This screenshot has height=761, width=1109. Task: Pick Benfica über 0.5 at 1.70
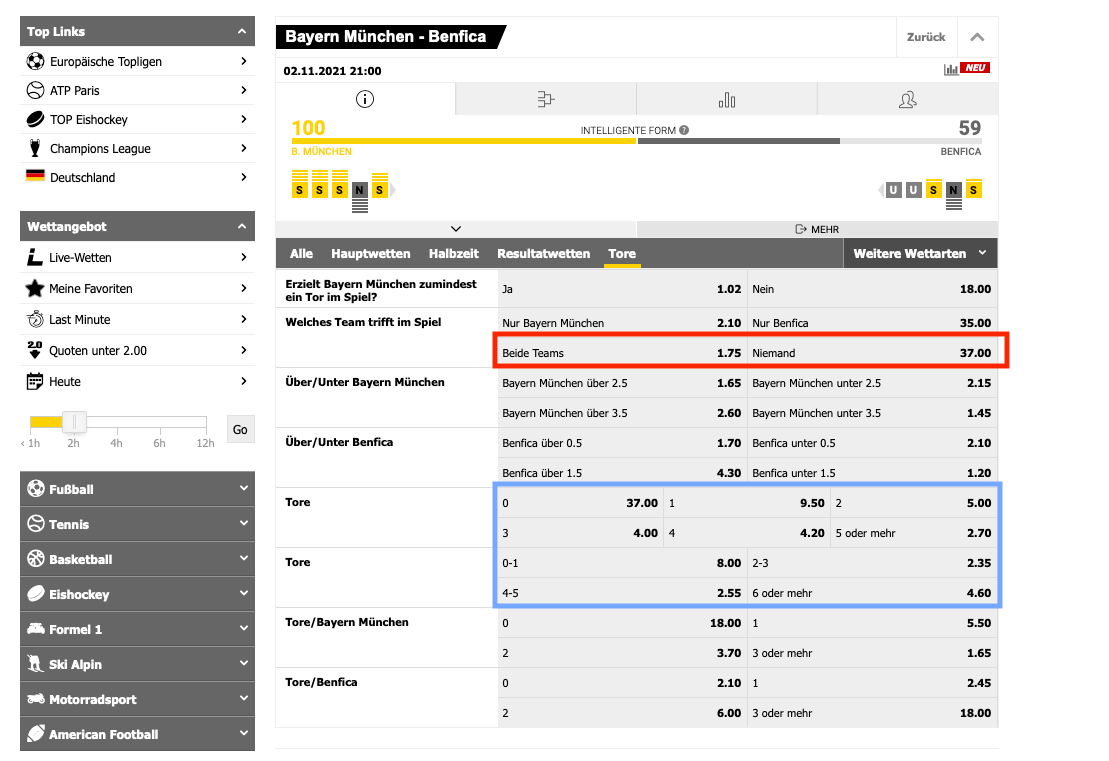[x=622, y=443]
